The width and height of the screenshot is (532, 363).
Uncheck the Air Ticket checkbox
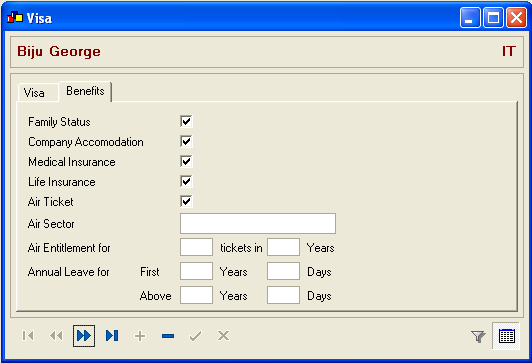(186, 201)
